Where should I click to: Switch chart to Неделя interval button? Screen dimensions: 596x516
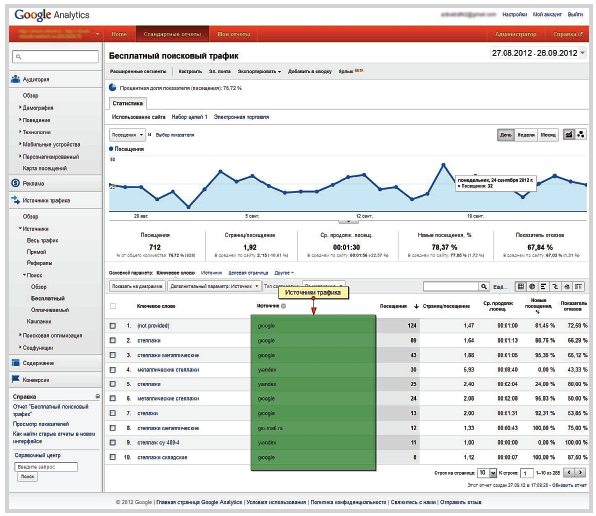pyautogui.click(x=526, y=135)
